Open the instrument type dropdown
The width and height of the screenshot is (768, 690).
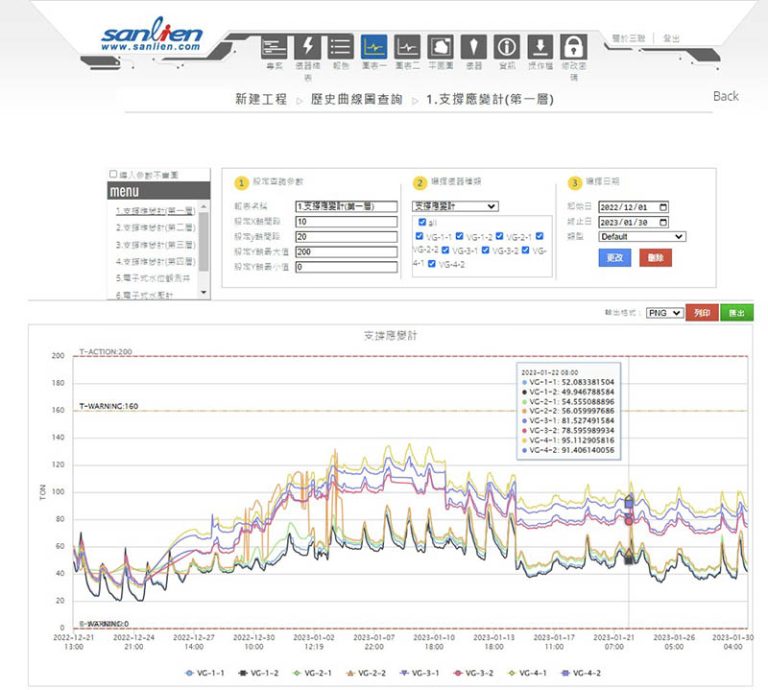pos(455,206)
